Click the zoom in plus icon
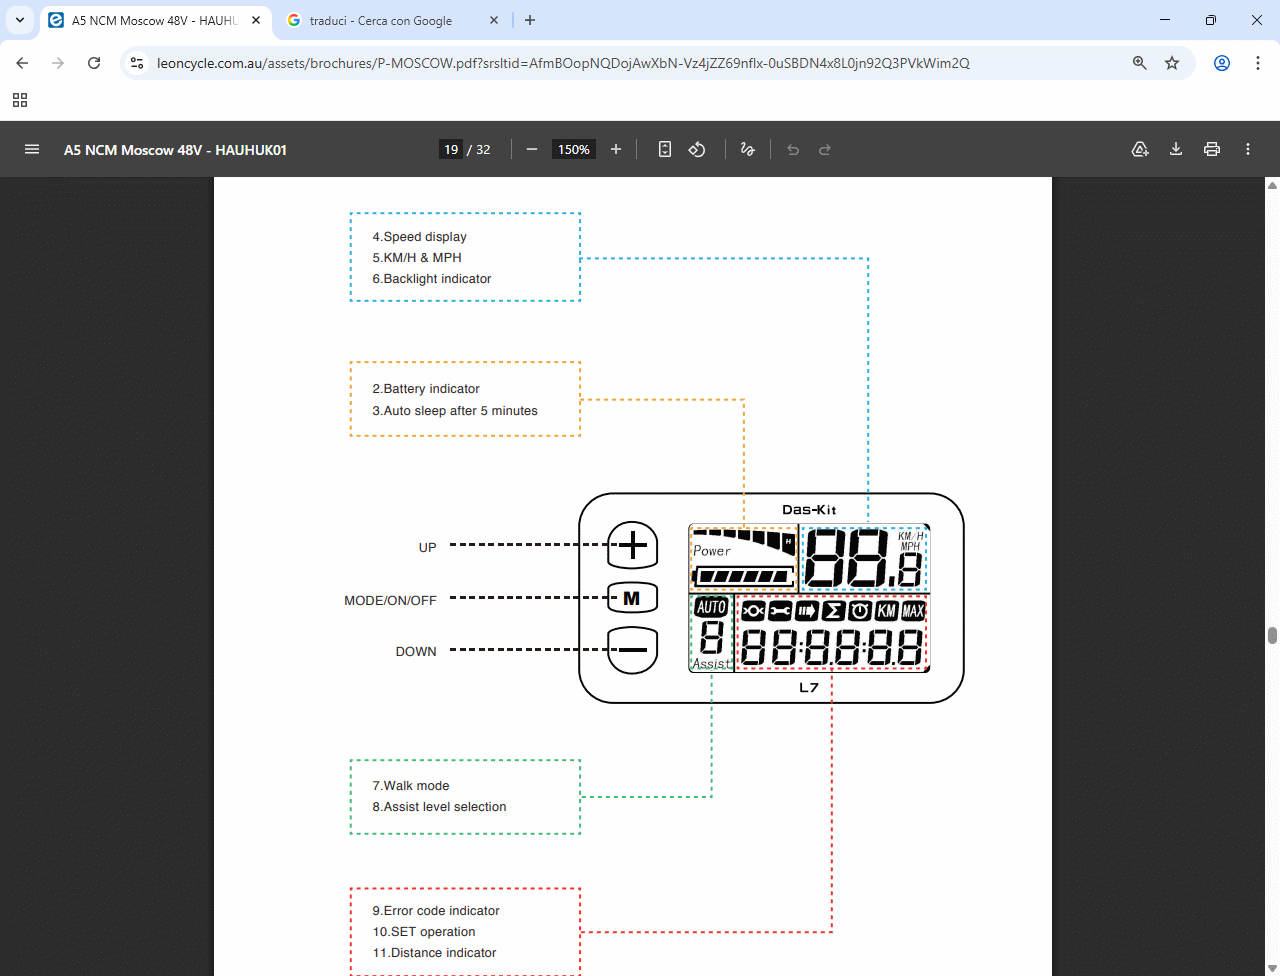 616,149
